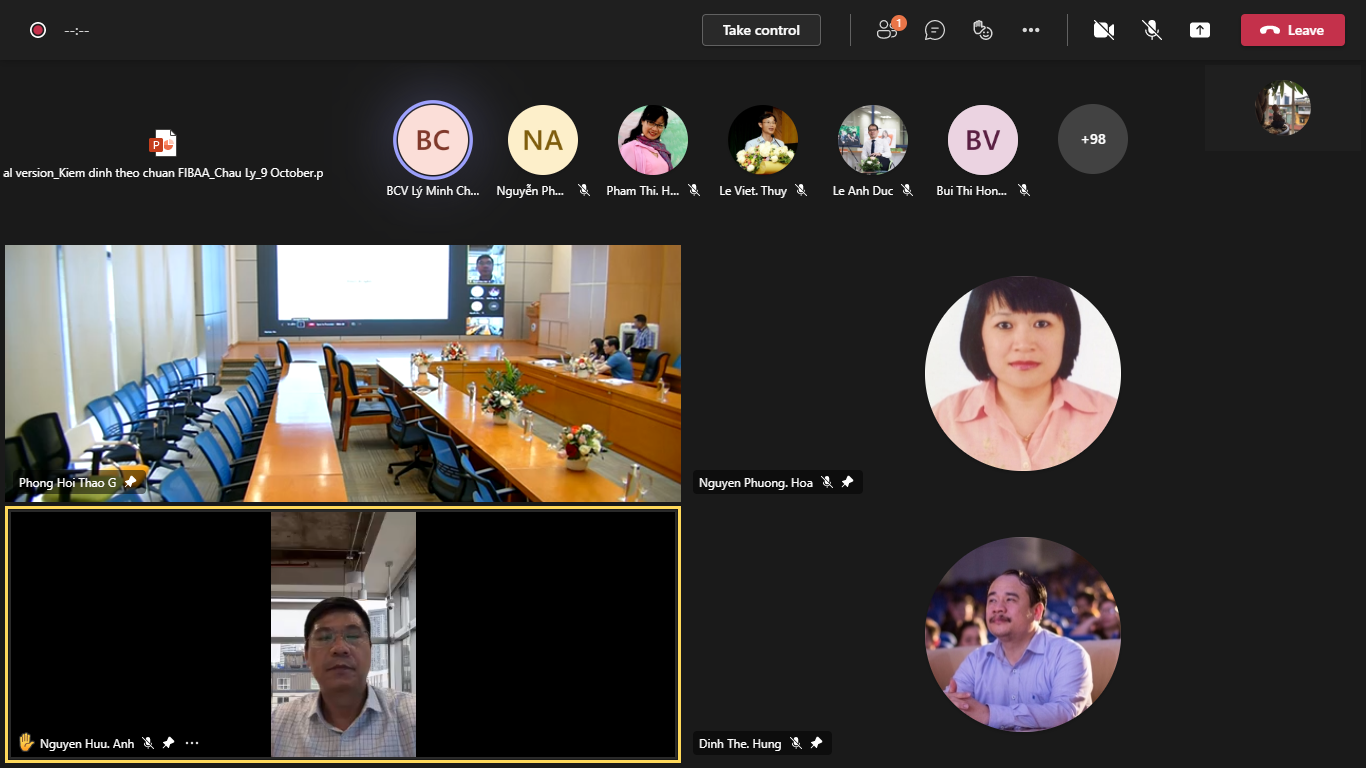Click the BCV Lý Minh Ch... name label
This screenshot has width=1366, height=768.
coord(433,191)
